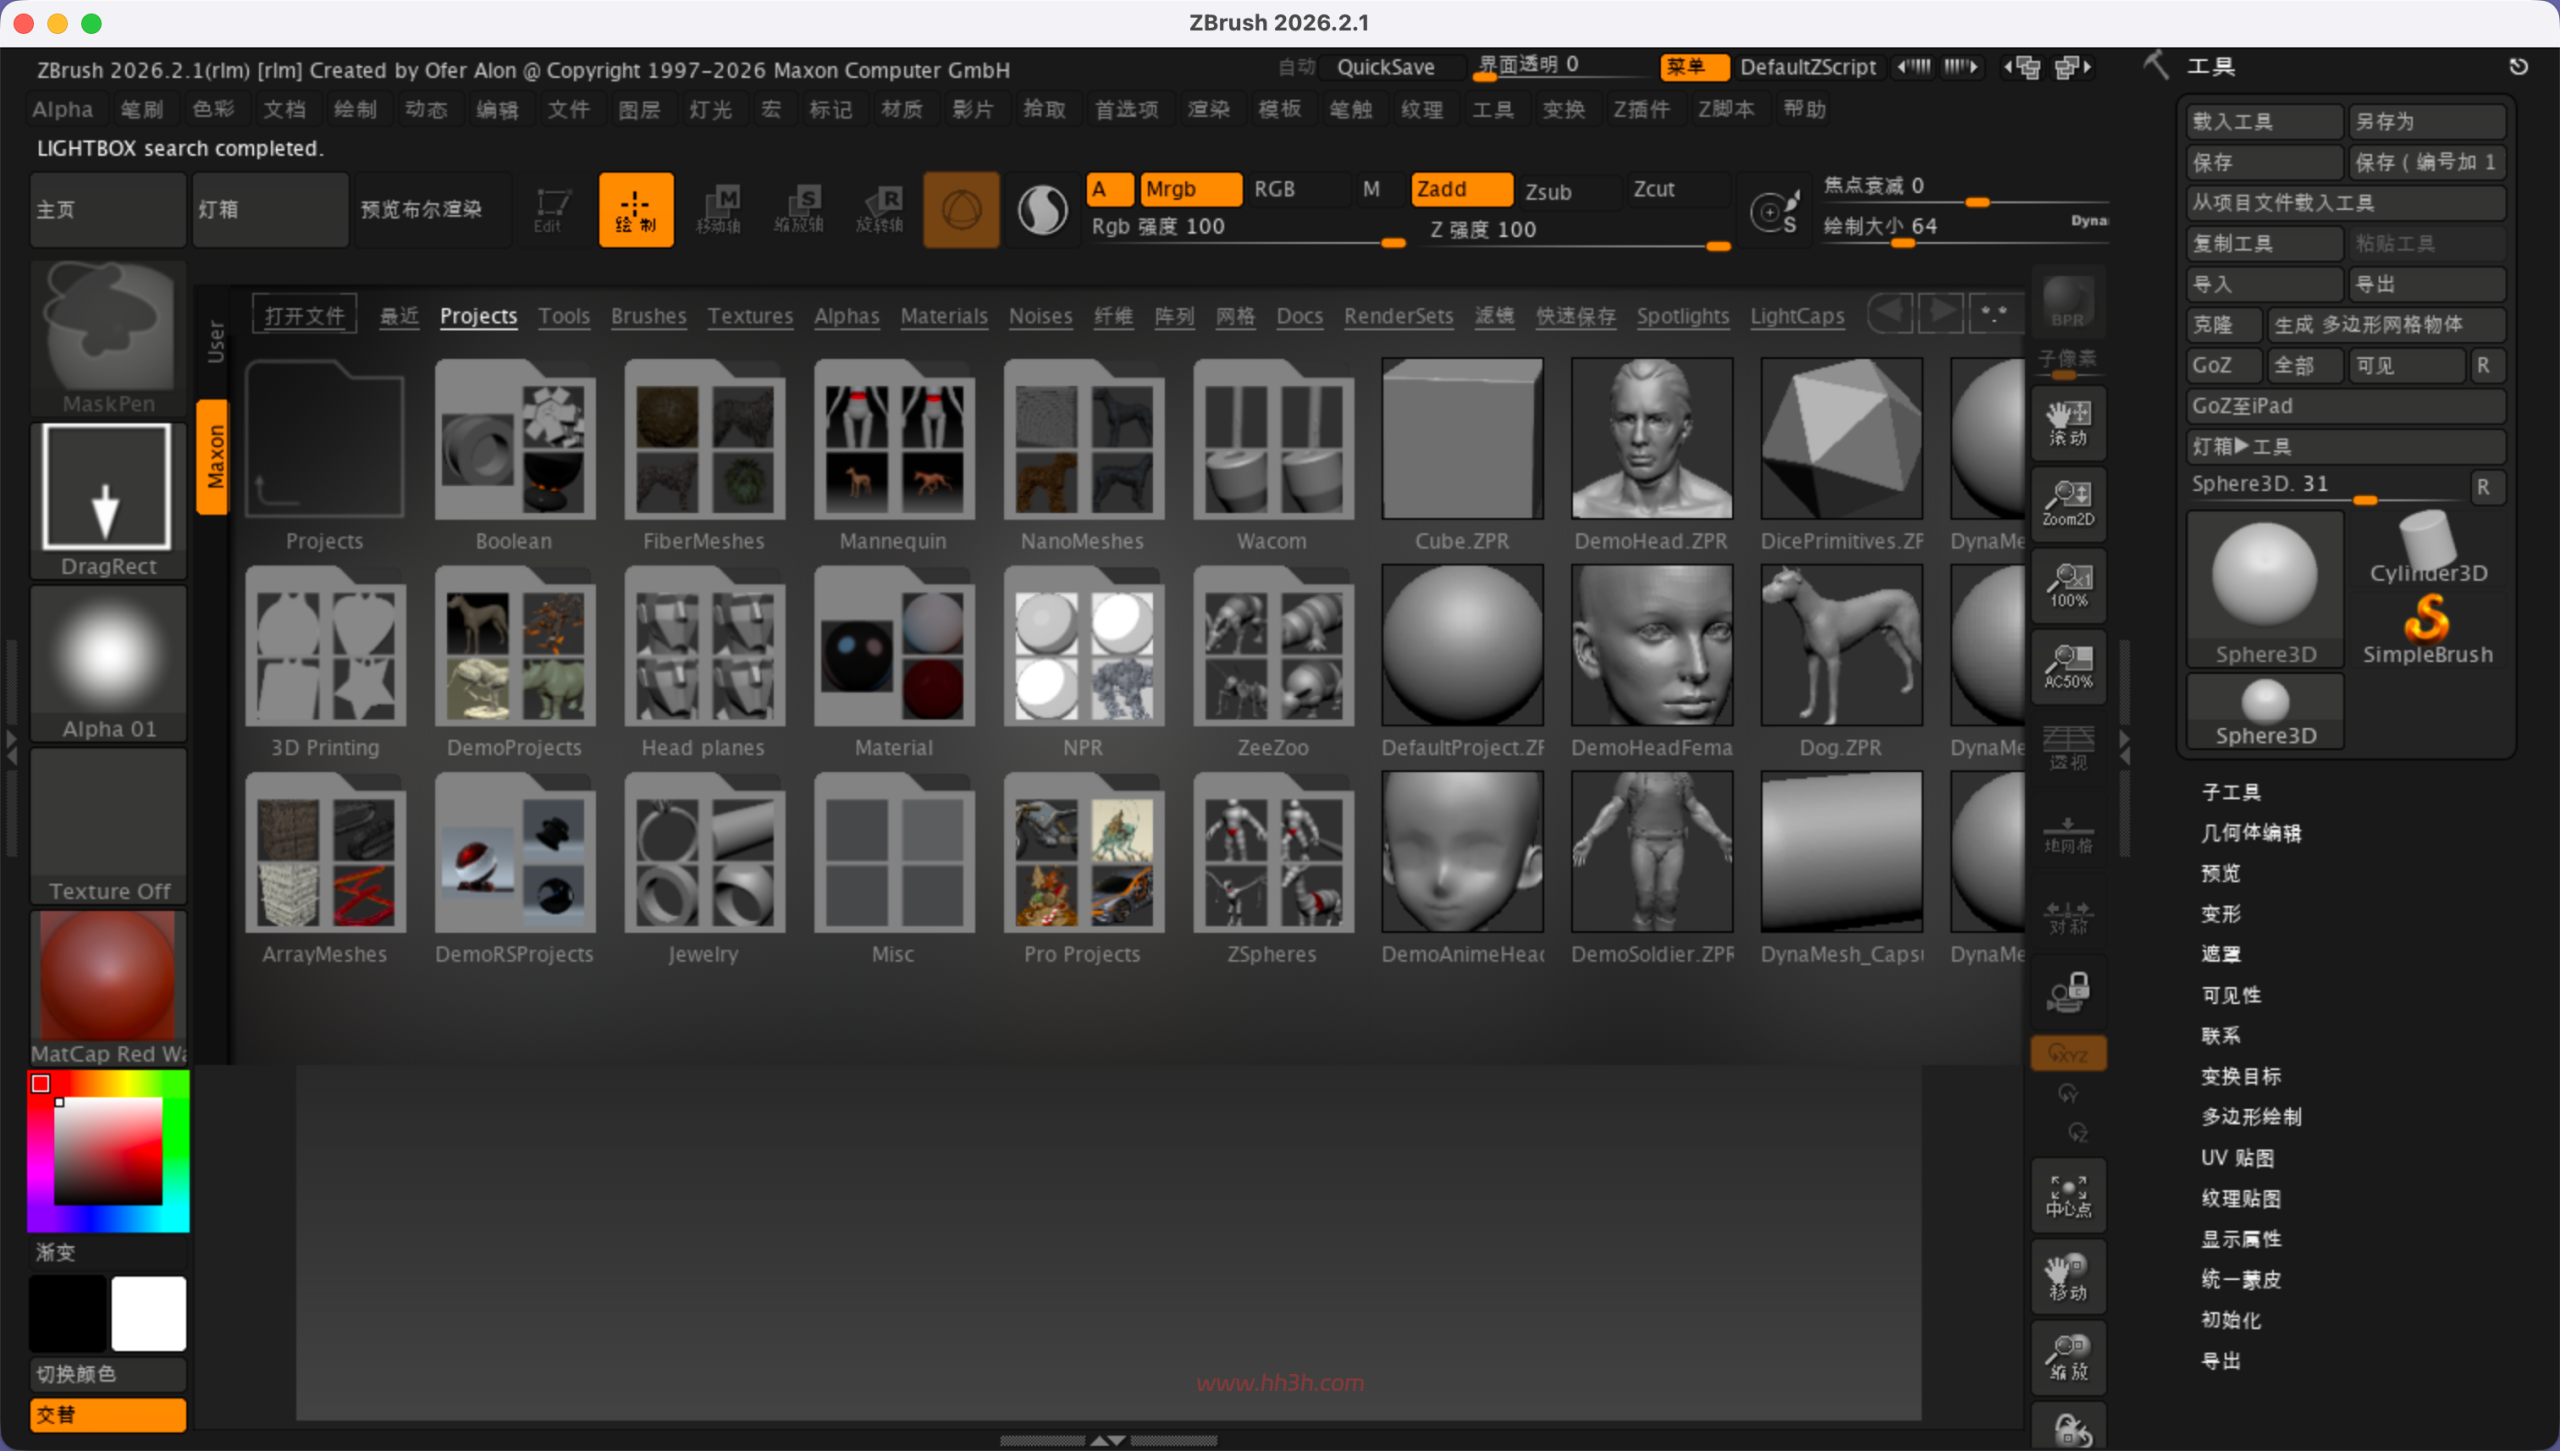
Task: Switch to the Brushes lightbox tab
Action: [648, 316]
